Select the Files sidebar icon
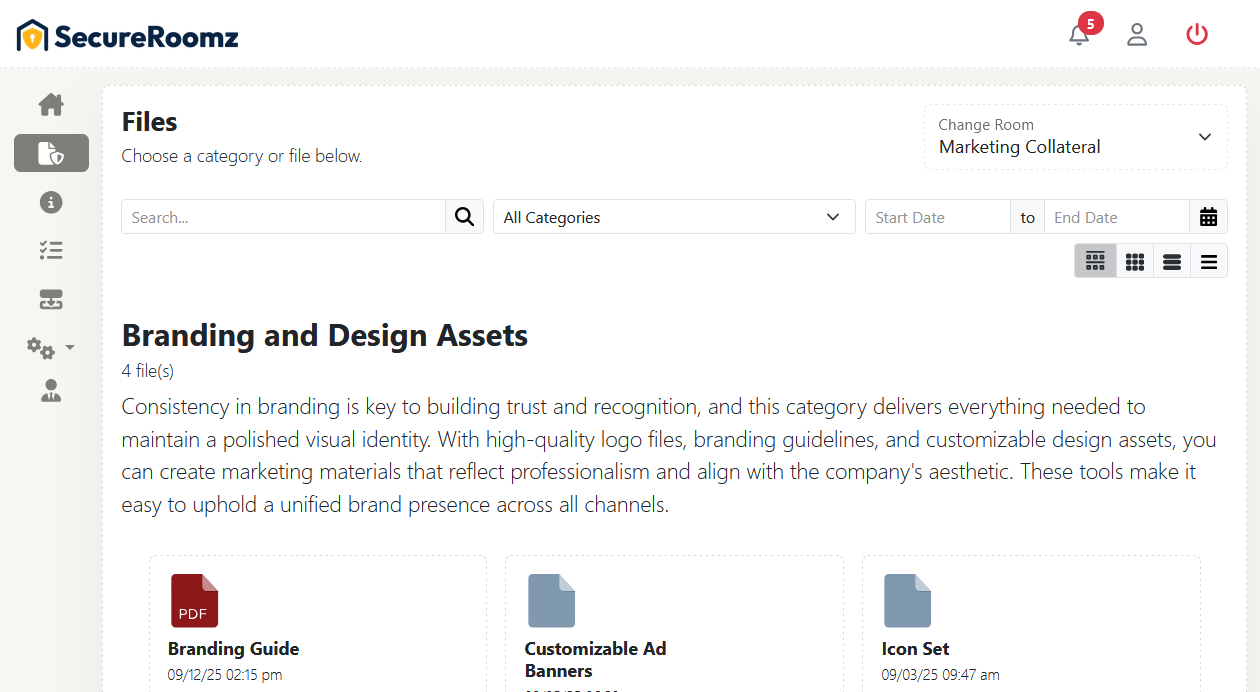 pos(51,153)
